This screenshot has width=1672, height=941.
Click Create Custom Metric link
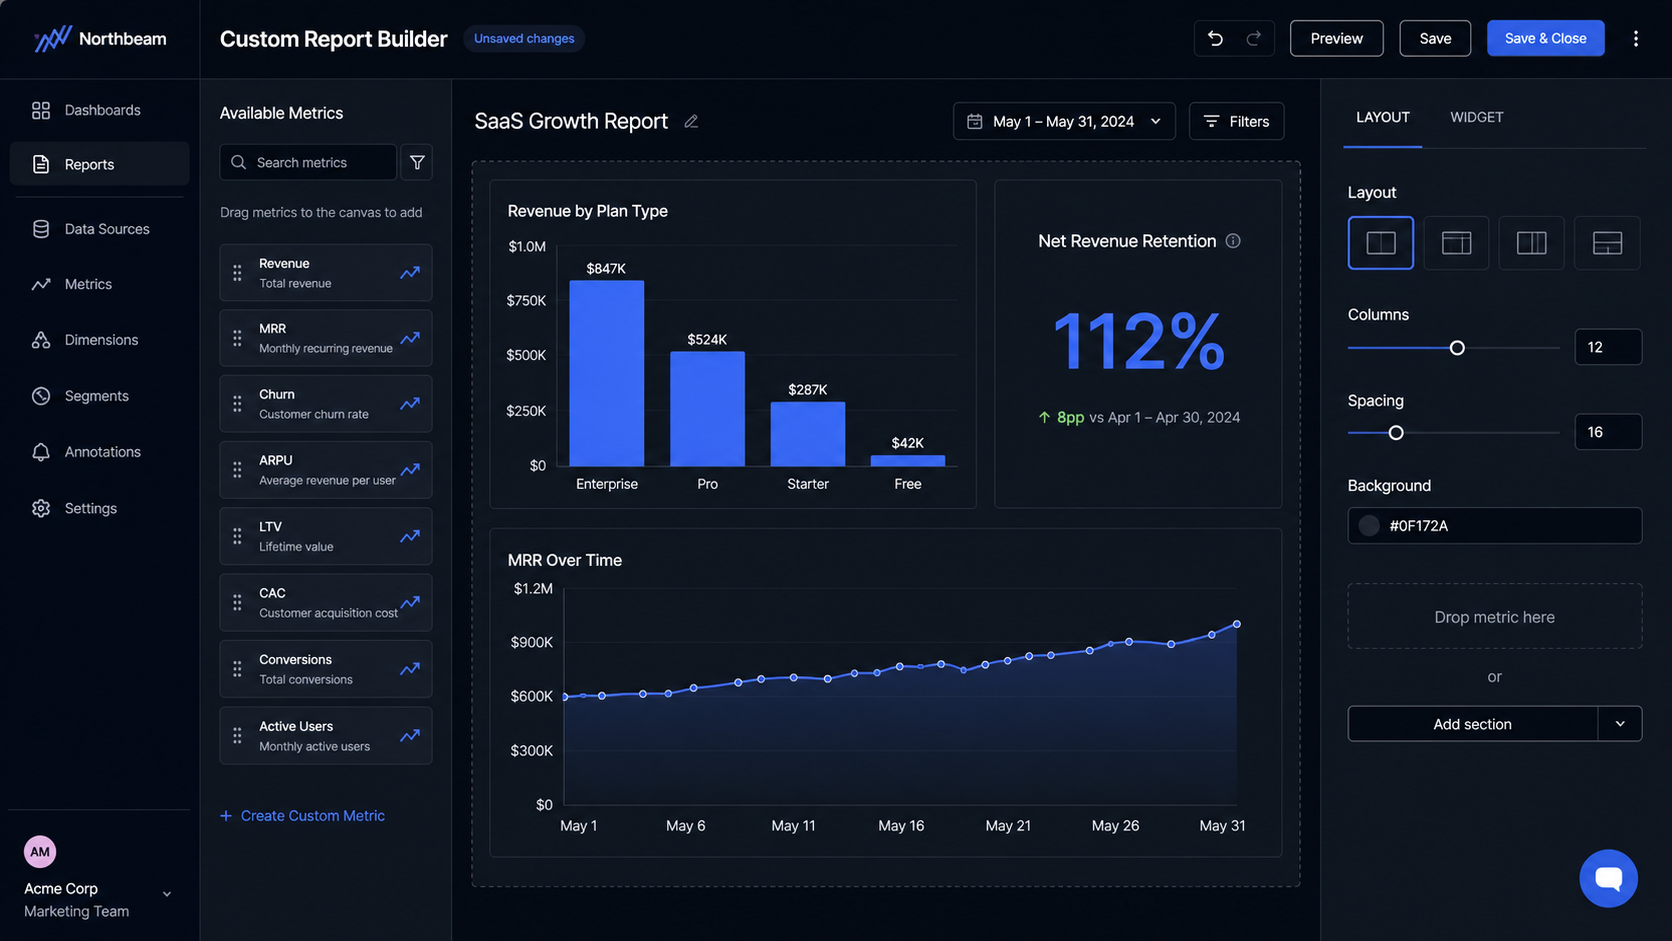tap(302, 816)
